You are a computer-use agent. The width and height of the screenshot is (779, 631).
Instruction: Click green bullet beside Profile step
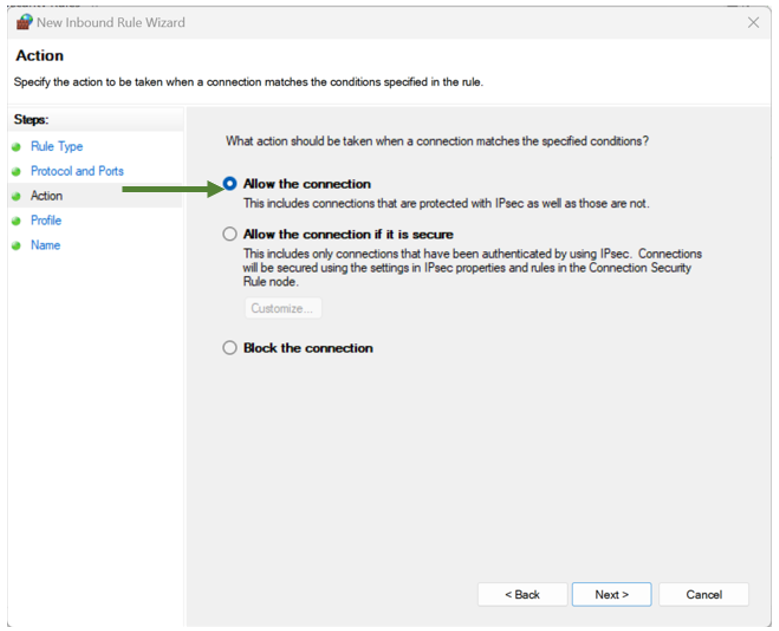16,221
